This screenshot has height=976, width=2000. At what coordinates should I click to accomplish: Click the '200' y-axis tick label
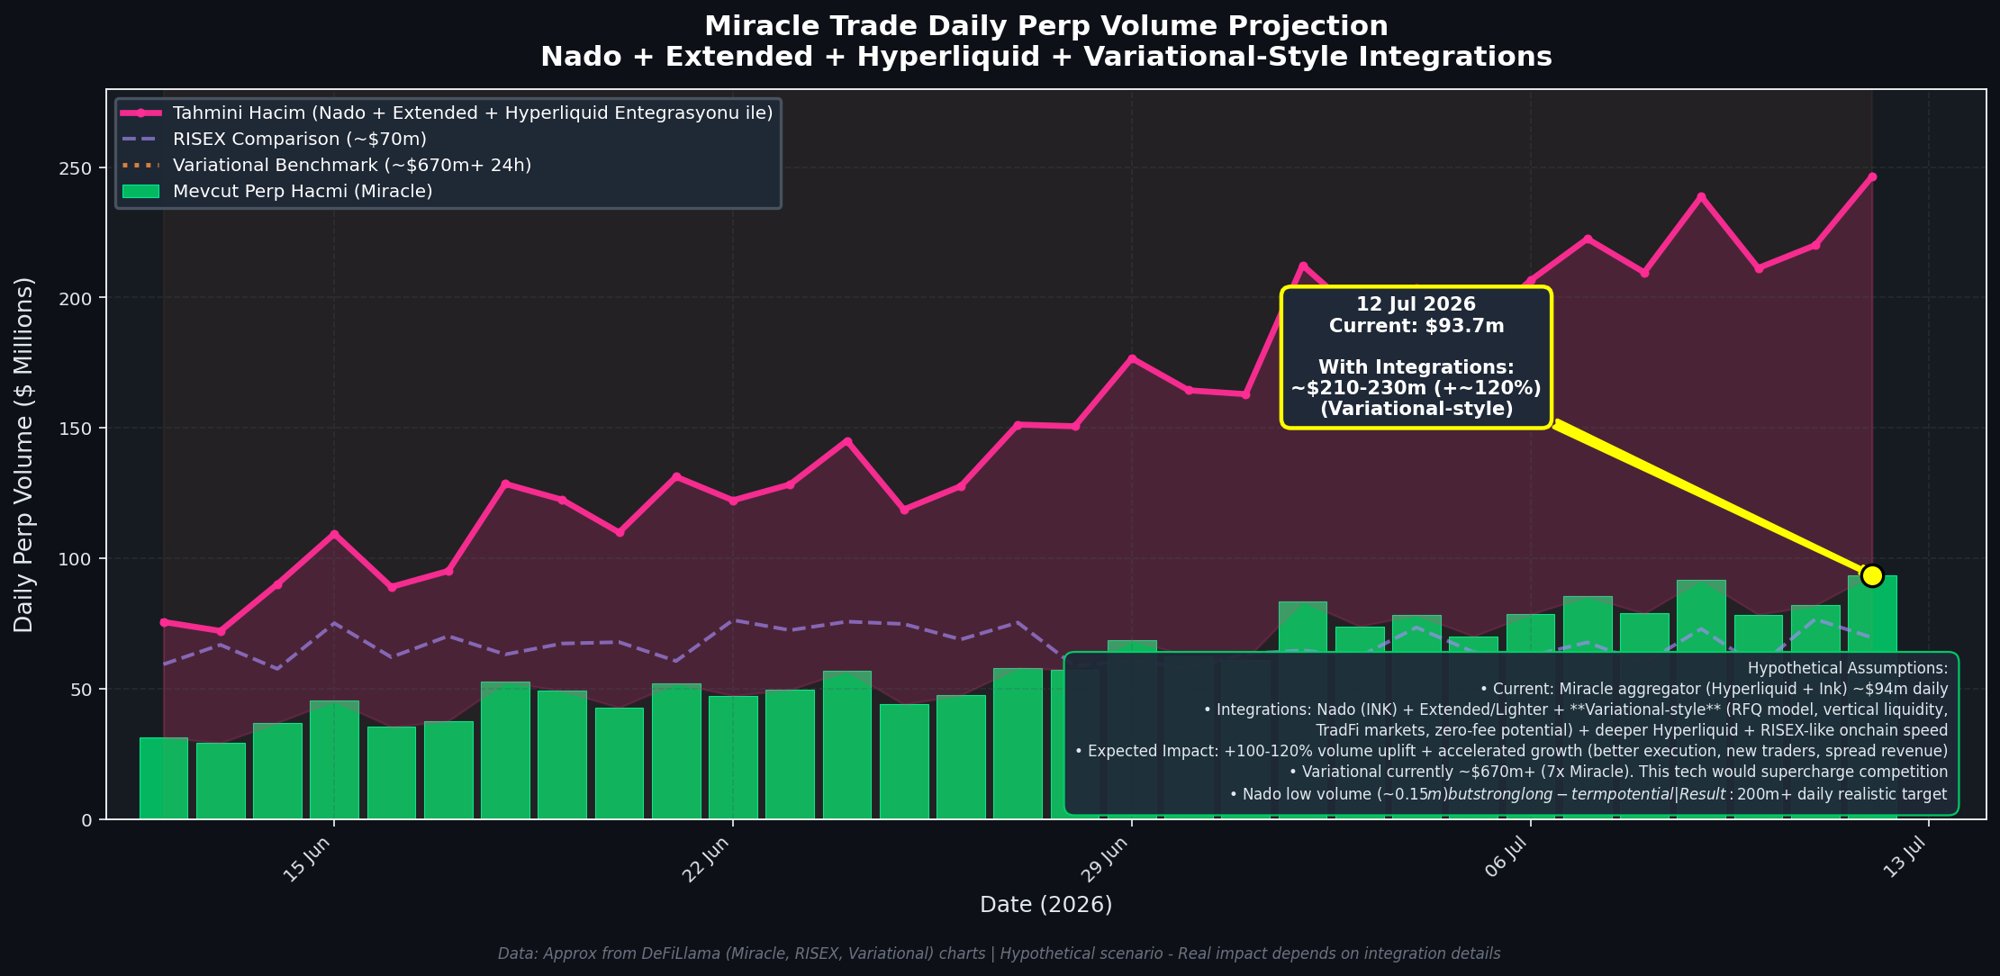pyautogui.click(x=75, y=298)
